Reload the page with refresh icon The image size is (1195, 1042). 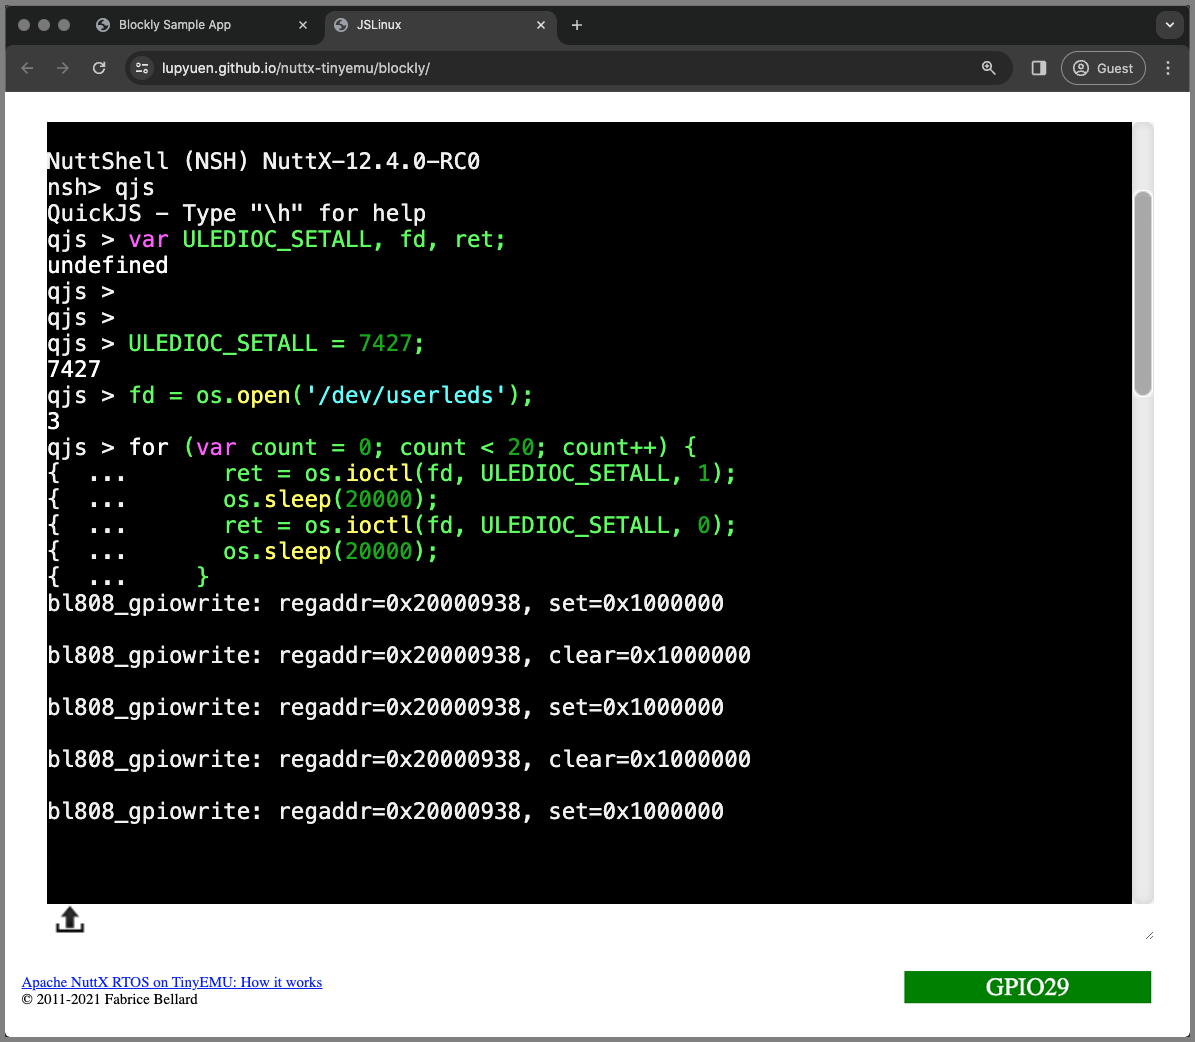[x=99, y=68]
